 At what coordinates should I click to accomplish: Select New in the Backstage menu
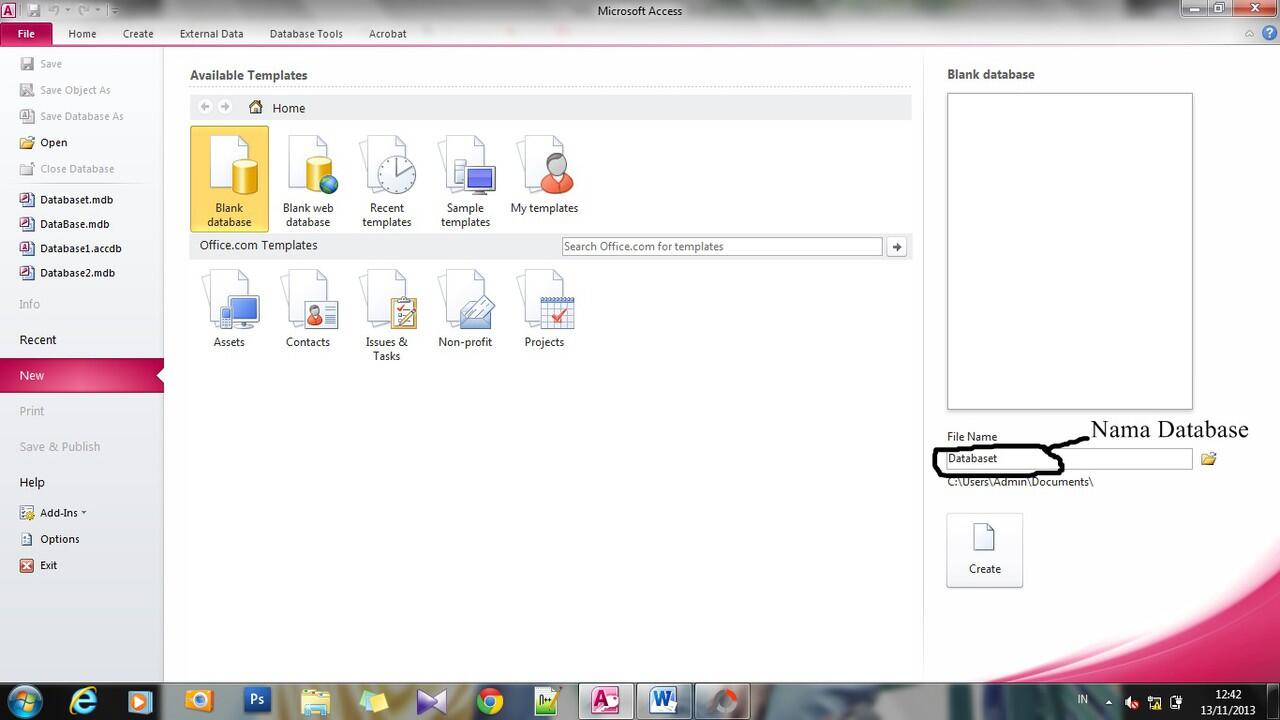click(x=82, y=375)
